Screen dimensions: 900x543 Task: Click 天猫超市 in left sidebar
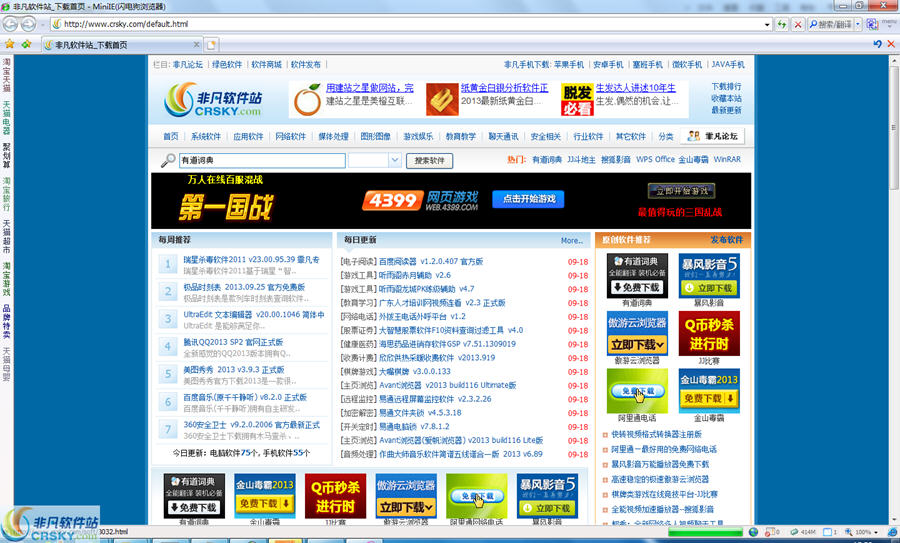pyautogui.click(x=6, y=236)
